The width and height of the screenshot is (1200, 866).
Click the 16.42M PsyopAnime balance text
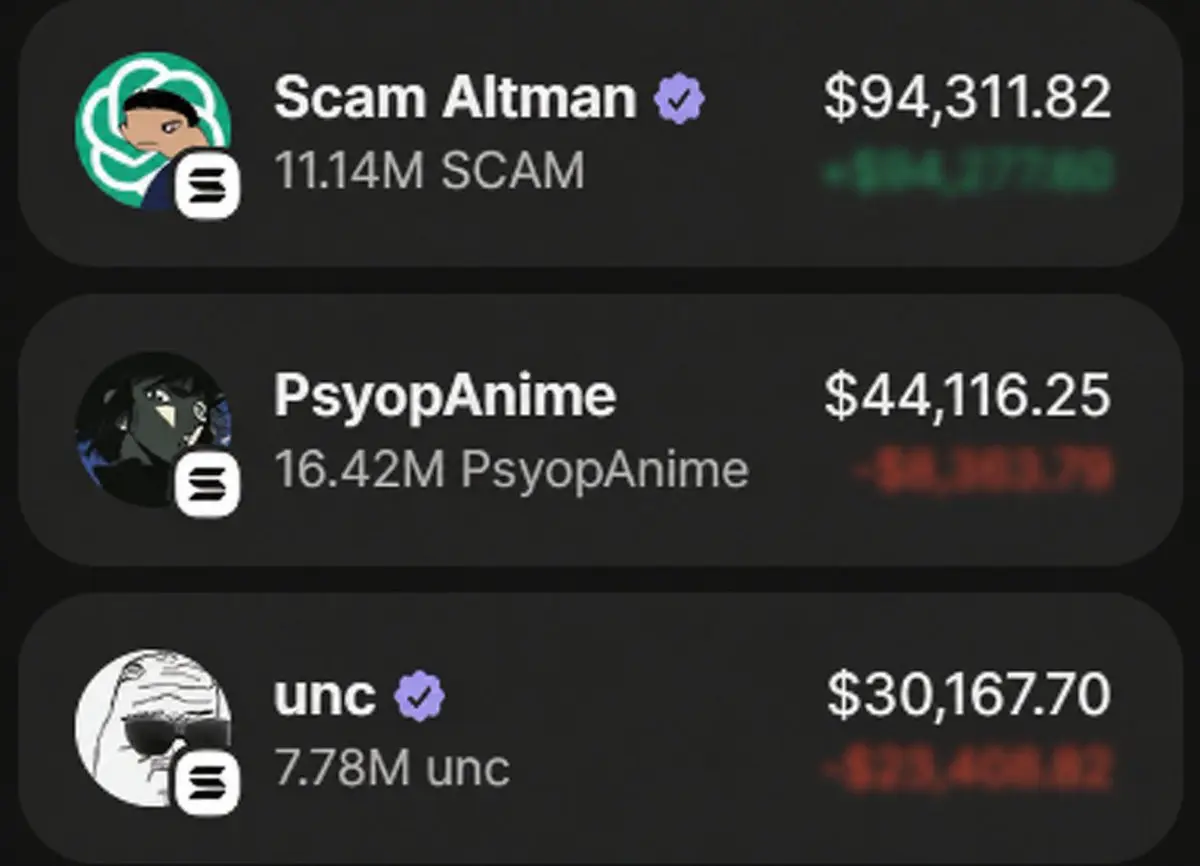point(511,470)
